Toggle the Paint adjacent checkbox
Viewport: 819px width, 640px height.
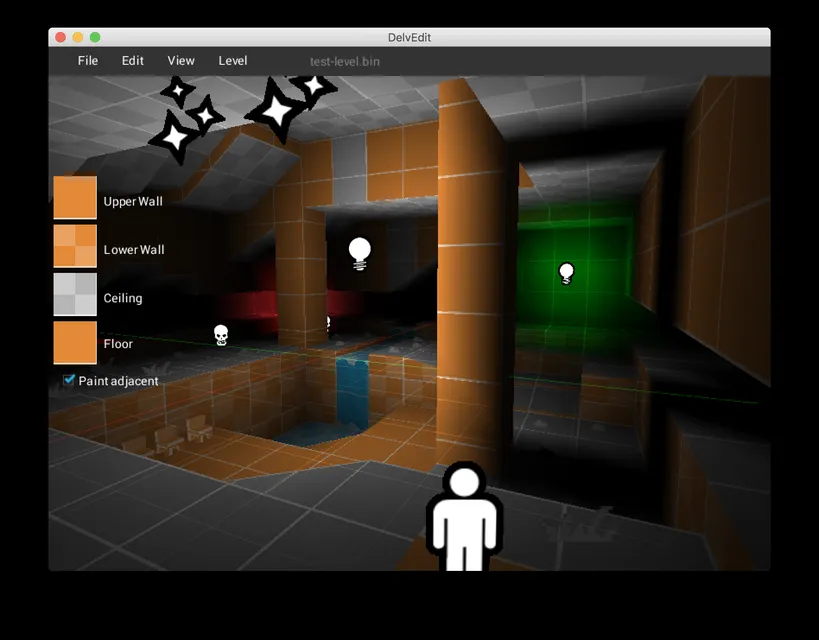pyautogui.click(x=69, y=380)
